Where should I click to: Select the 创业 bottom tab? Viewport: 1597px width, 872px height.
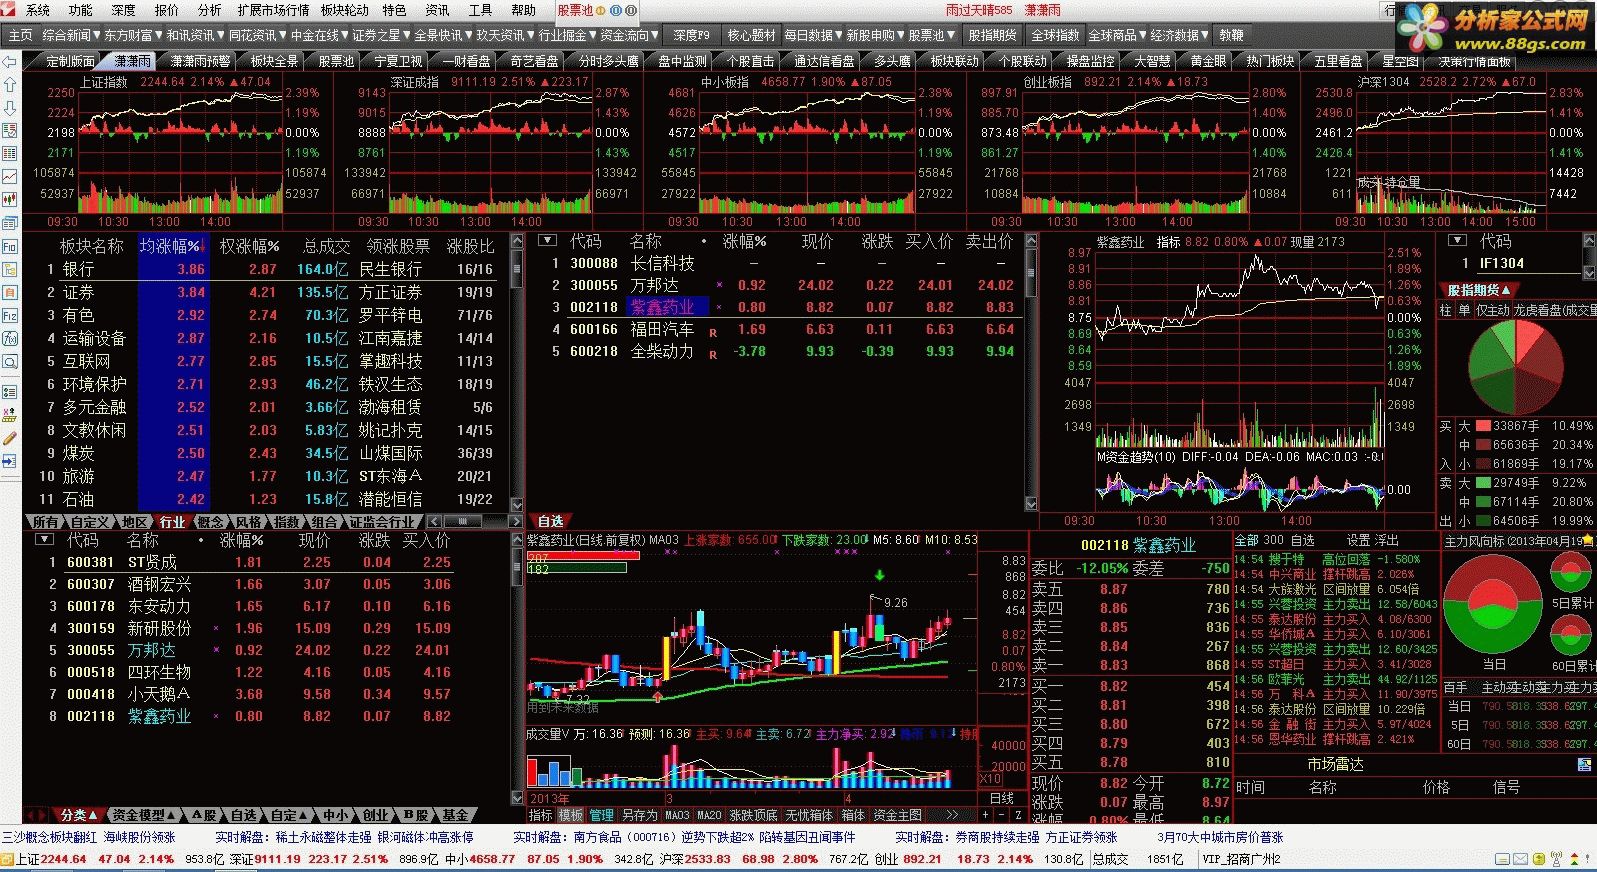(378, 815)
